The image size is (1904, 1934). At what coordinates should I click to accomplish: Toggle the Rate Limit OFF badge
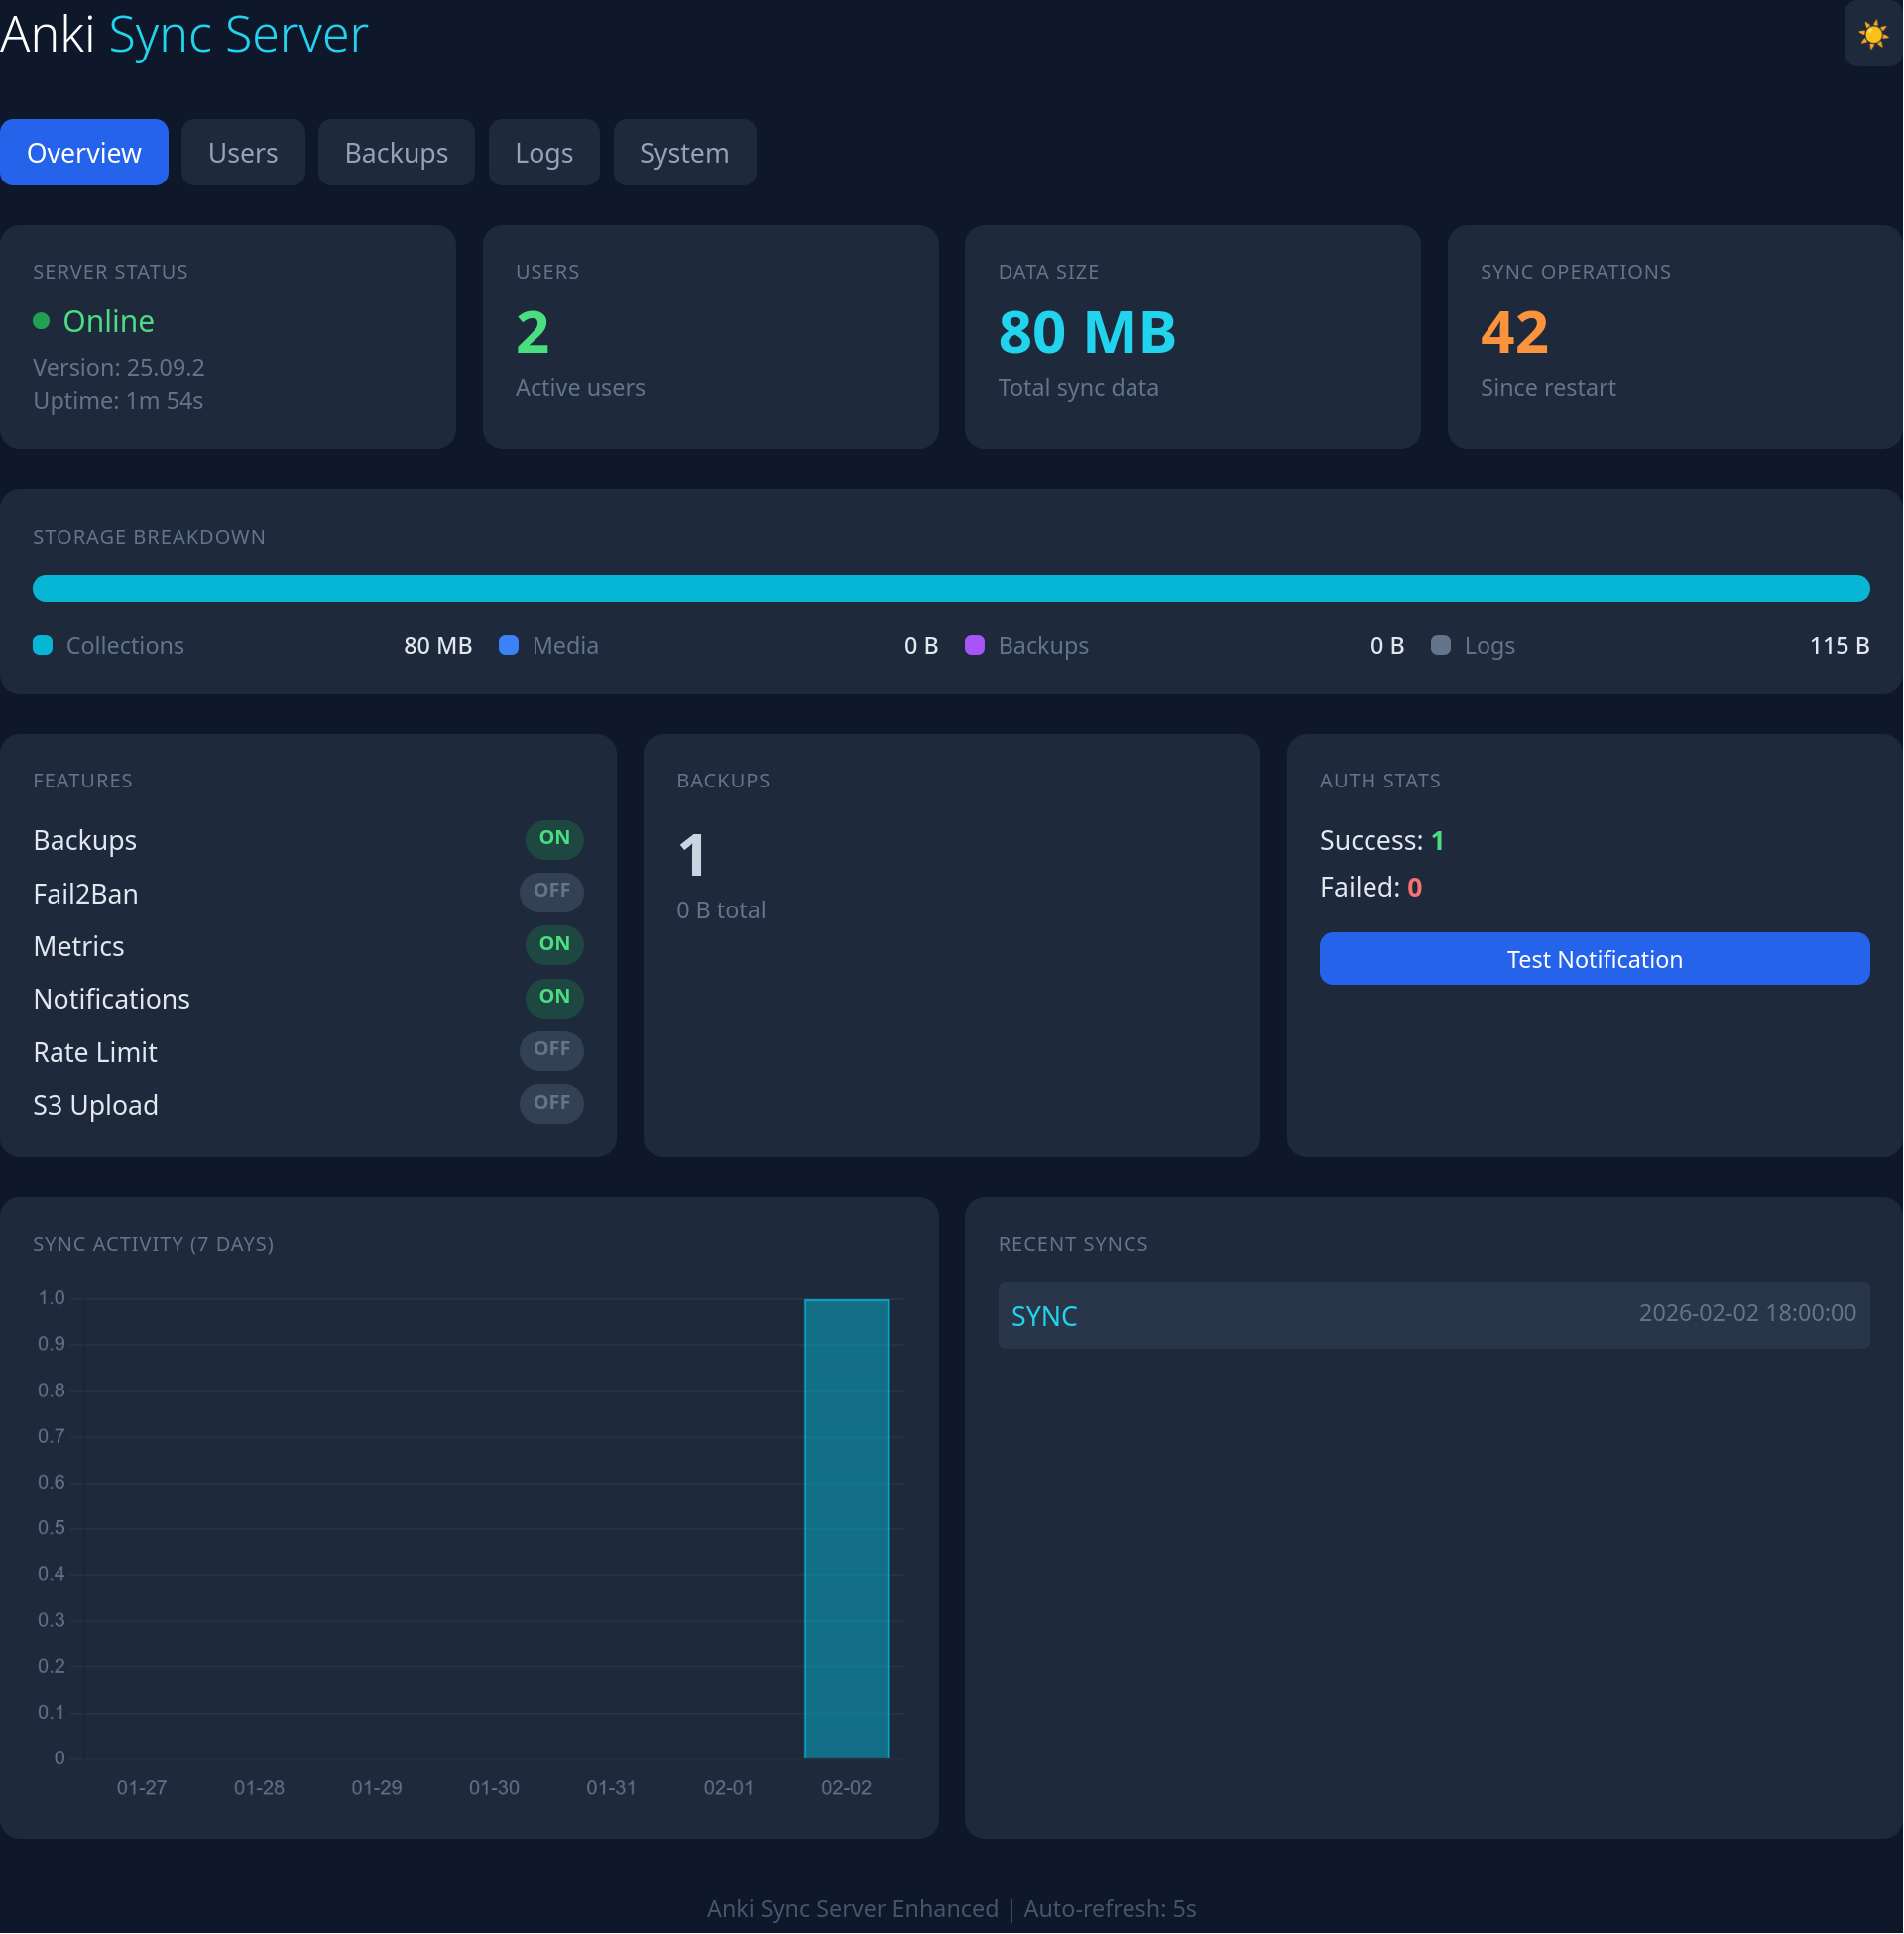[x=551, y=1049]
